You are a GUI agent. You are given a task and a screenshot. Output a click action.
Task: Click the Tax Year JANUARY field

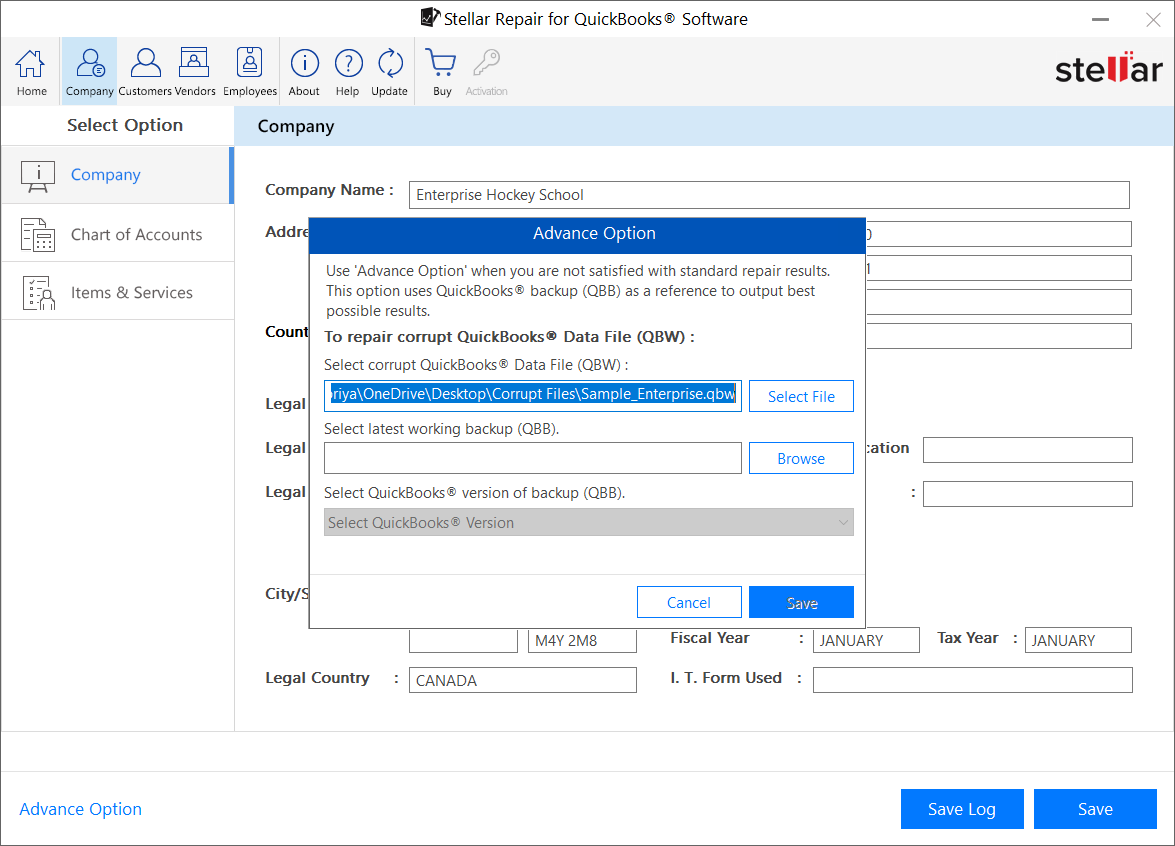[x=1078, y=640]
